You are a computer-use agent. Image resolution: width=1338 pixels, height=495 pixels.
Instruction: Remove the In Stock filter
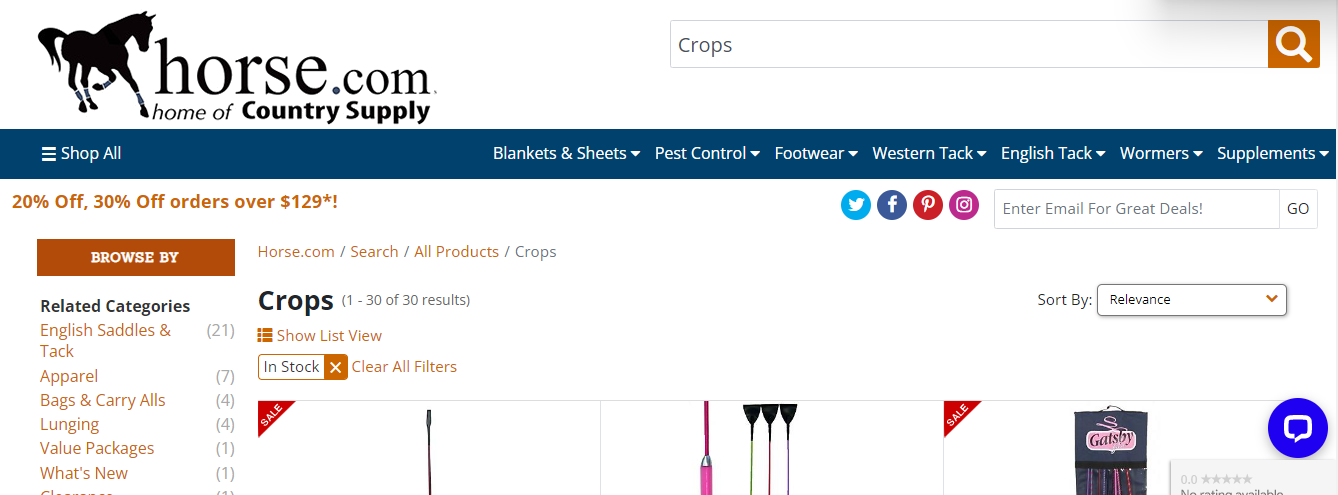(x=336, y=367)
